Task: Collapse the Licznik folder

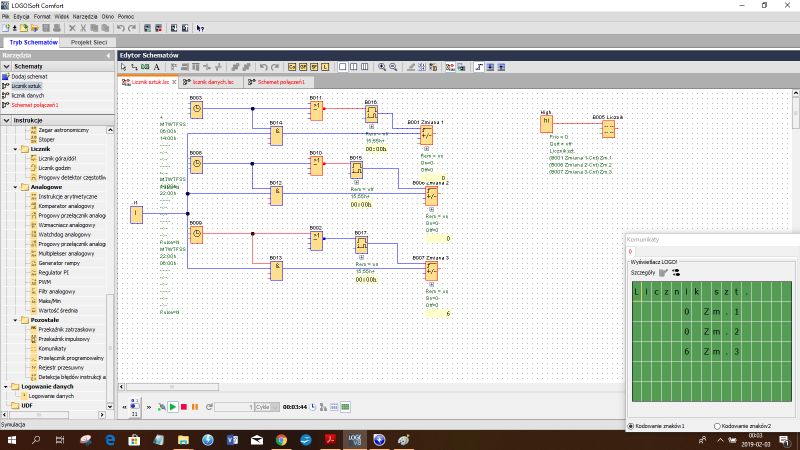Action: (15, 149)
